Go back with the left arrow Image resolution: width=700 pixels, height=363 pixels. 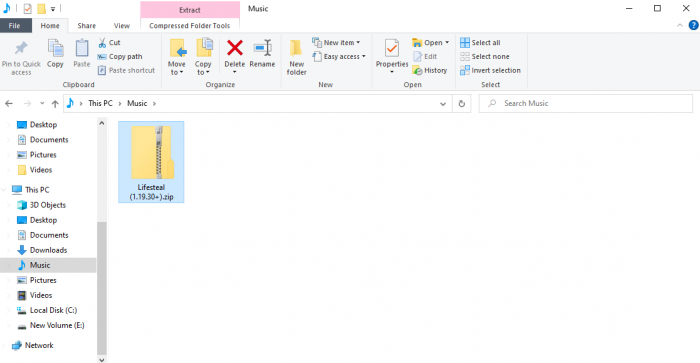coord(9,104)
